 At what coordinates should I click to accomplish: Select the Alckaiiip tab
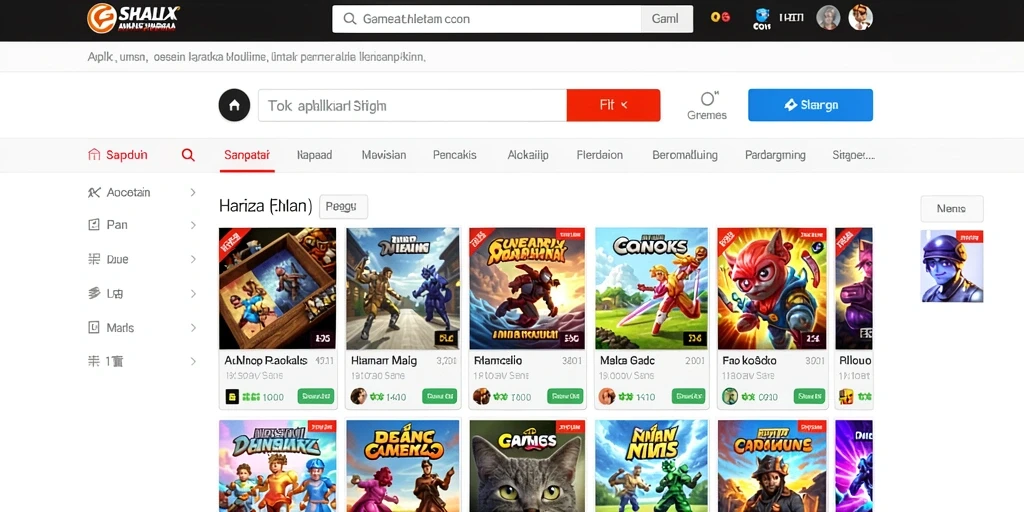pyautogui.click(x=528, y=155)
